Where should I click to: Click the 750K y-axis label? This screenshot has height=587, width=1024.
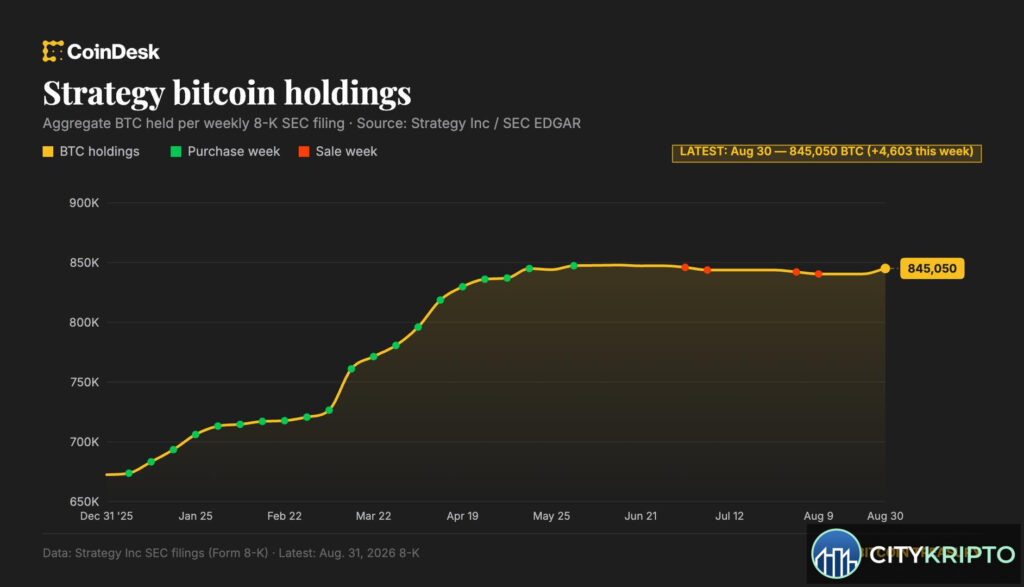tap(84, 382)
